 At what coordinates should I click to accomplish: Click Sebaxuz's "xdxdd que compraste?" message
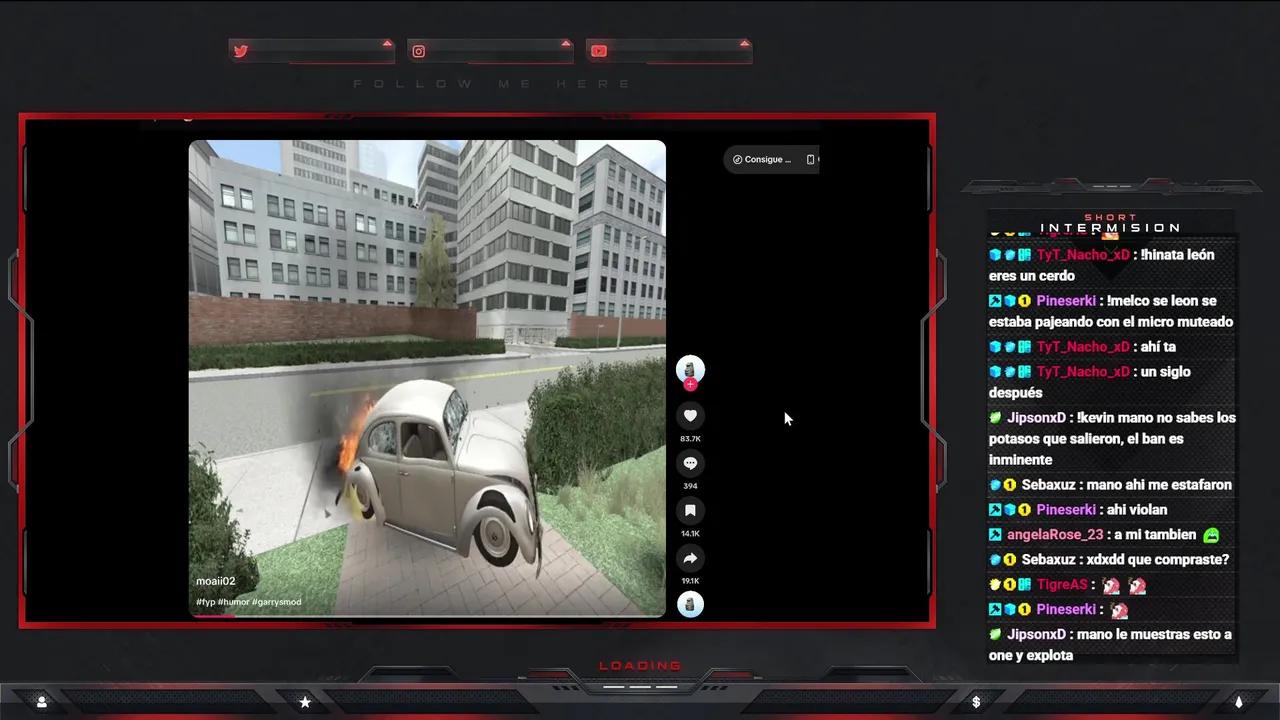(x=1109, y=560)
